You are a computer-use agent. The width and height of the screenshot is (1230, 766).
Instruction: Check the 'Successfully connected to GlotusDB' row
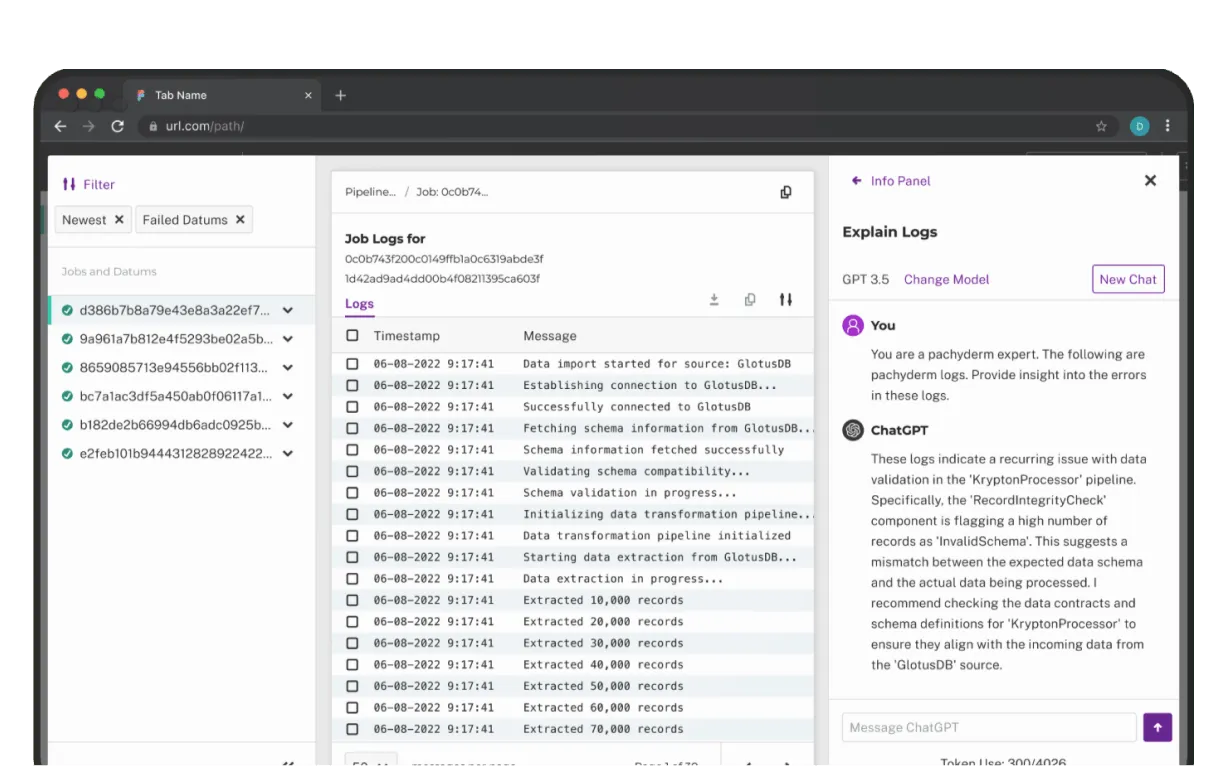[x=352, y=407]
